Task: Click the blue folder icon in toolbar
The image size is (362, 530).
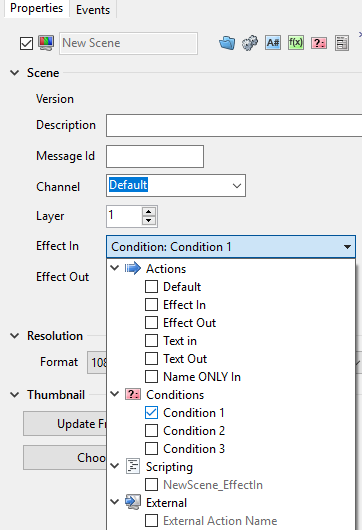Action: click(227, 43)
